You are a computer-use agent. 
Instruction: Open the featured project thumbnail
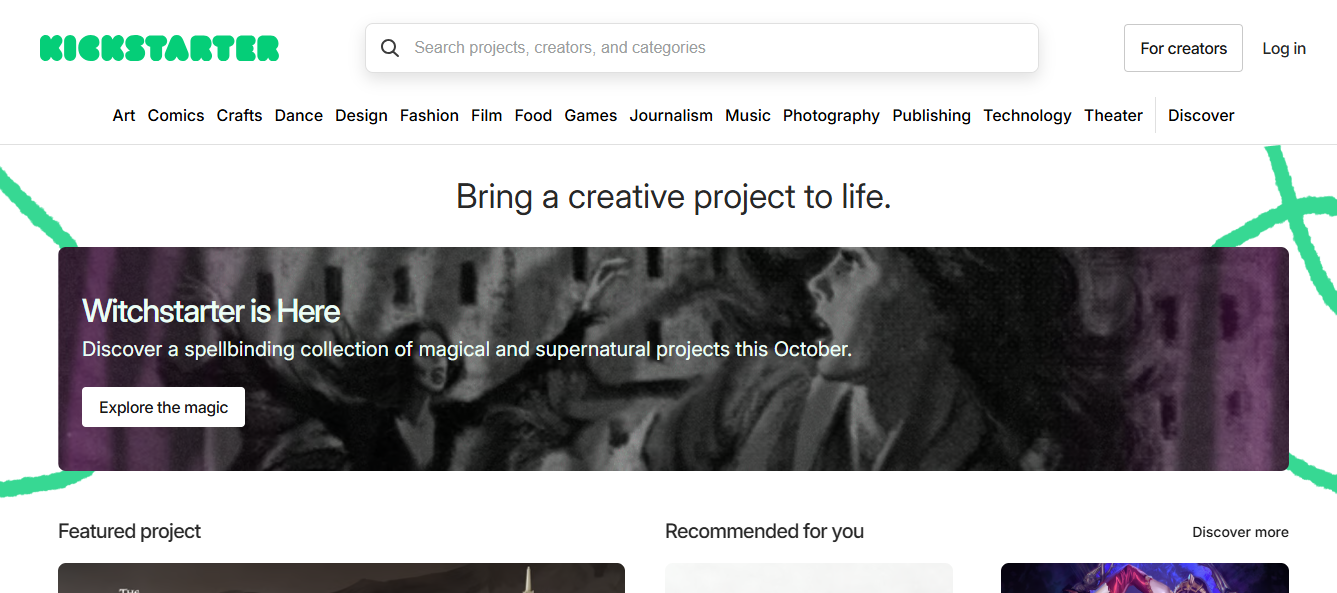tap(341, 578)
